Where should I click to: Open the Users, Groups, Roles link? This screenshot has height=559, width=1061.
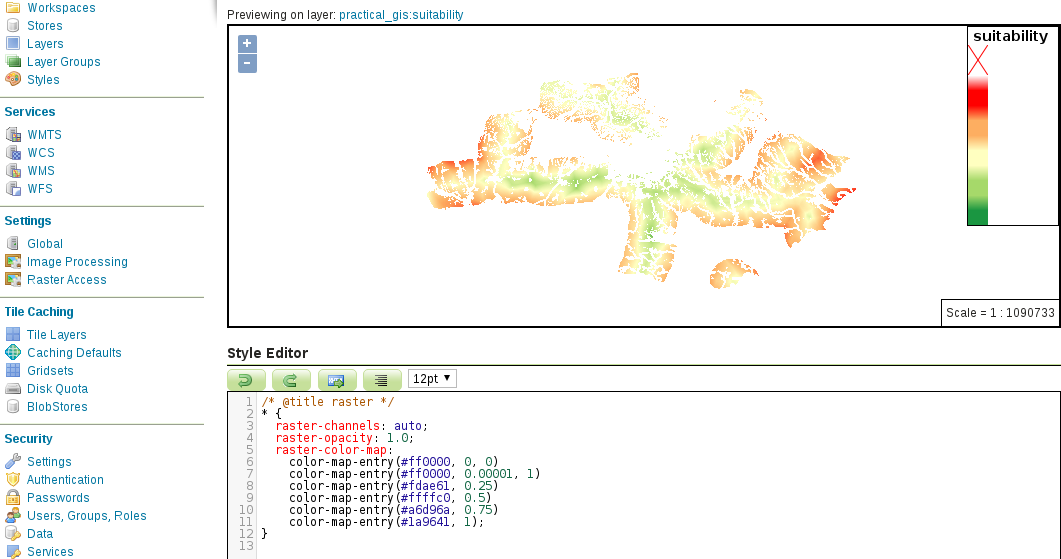click(x=87, y=516)
